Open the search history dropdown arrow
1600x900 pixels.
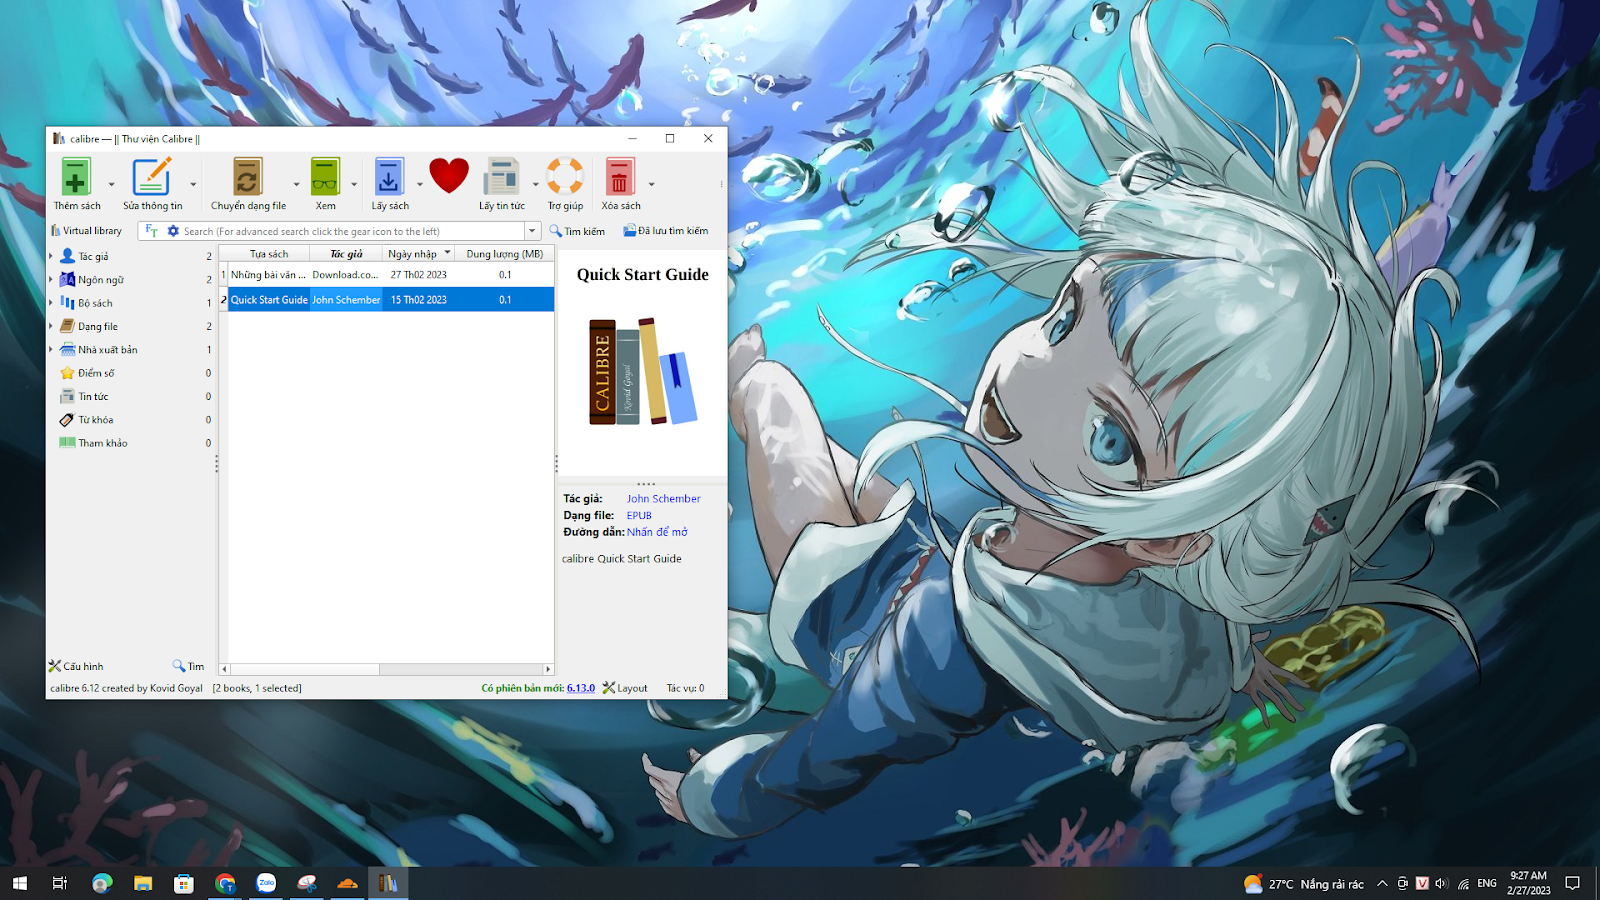coord(532,231)
